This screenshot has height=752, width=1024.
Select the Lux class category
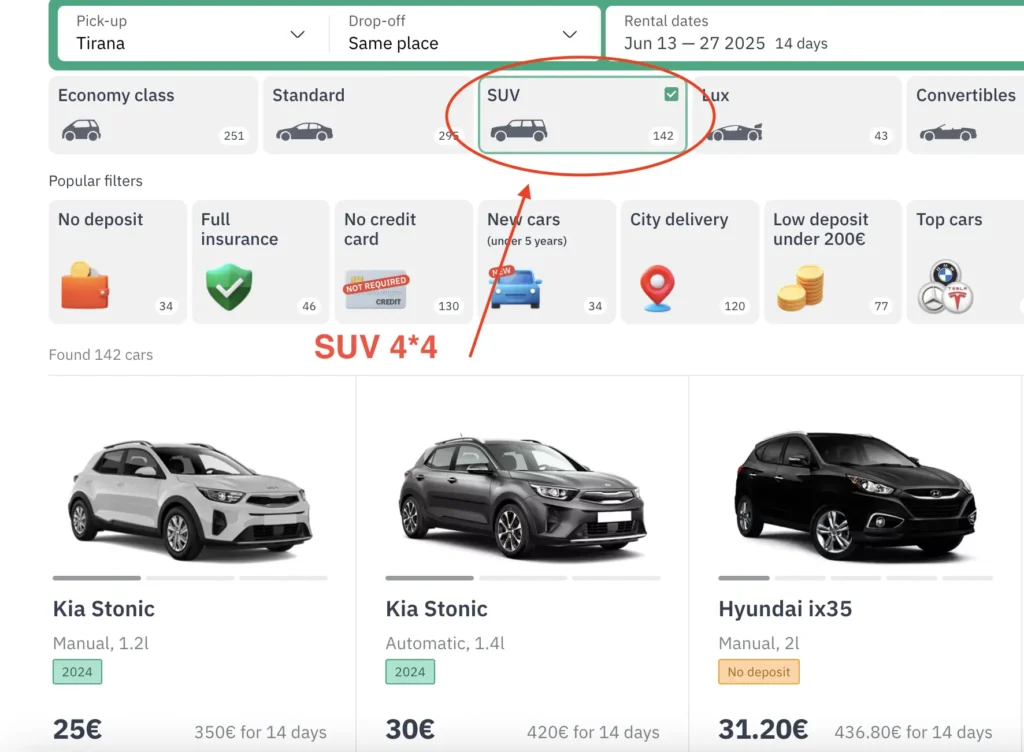pos(797,115)
